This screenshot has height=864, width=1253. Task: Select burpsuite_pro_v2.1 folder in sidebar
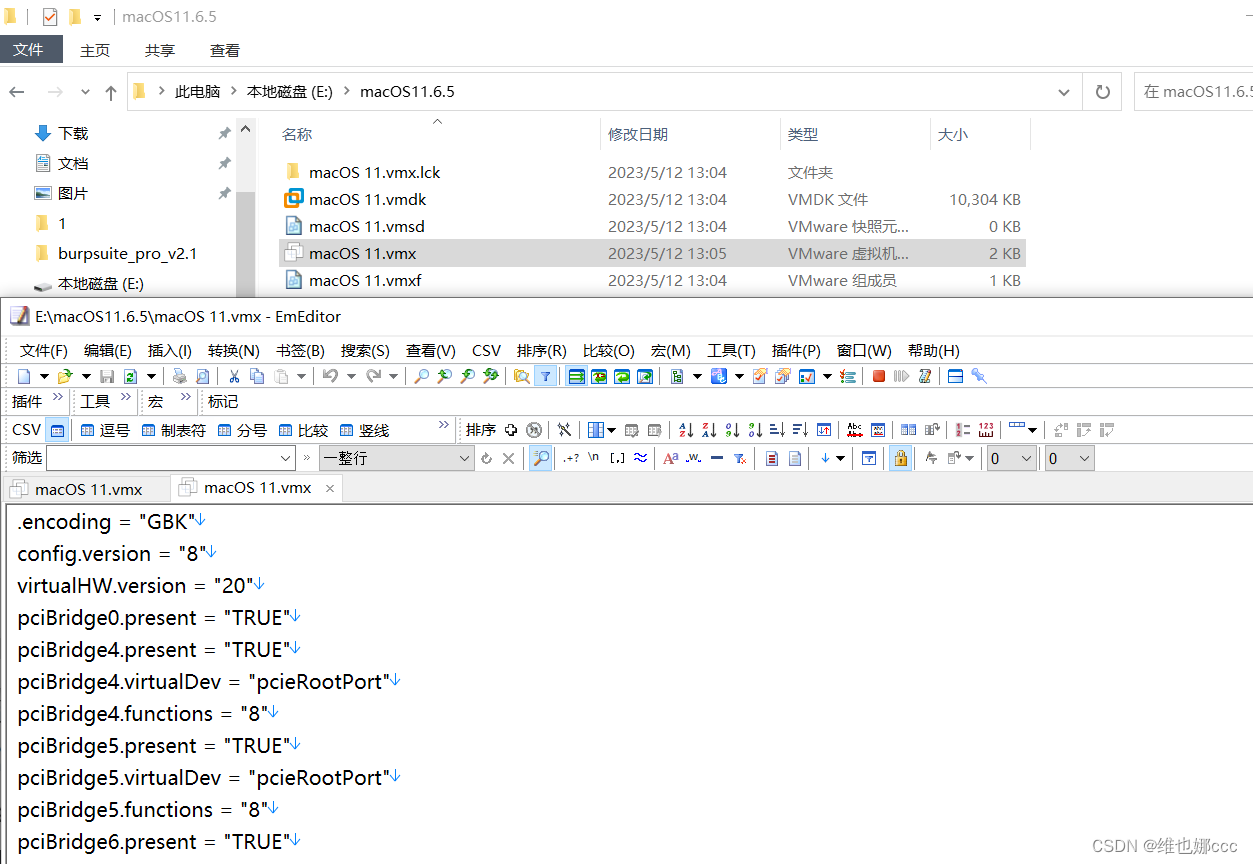tap(127, 253)
